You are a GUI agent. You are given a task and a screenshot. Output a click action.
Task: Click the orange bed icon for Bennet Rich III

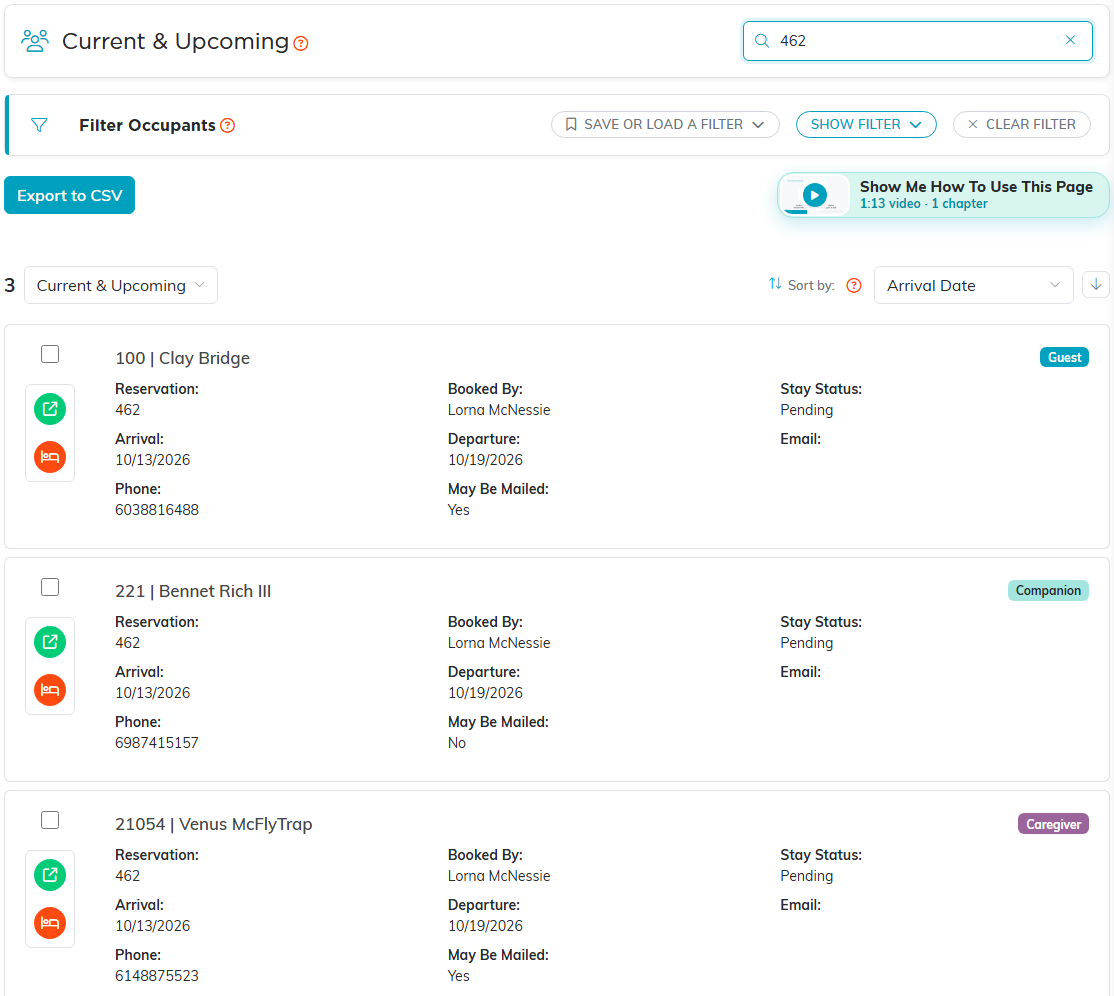point(50,690)
